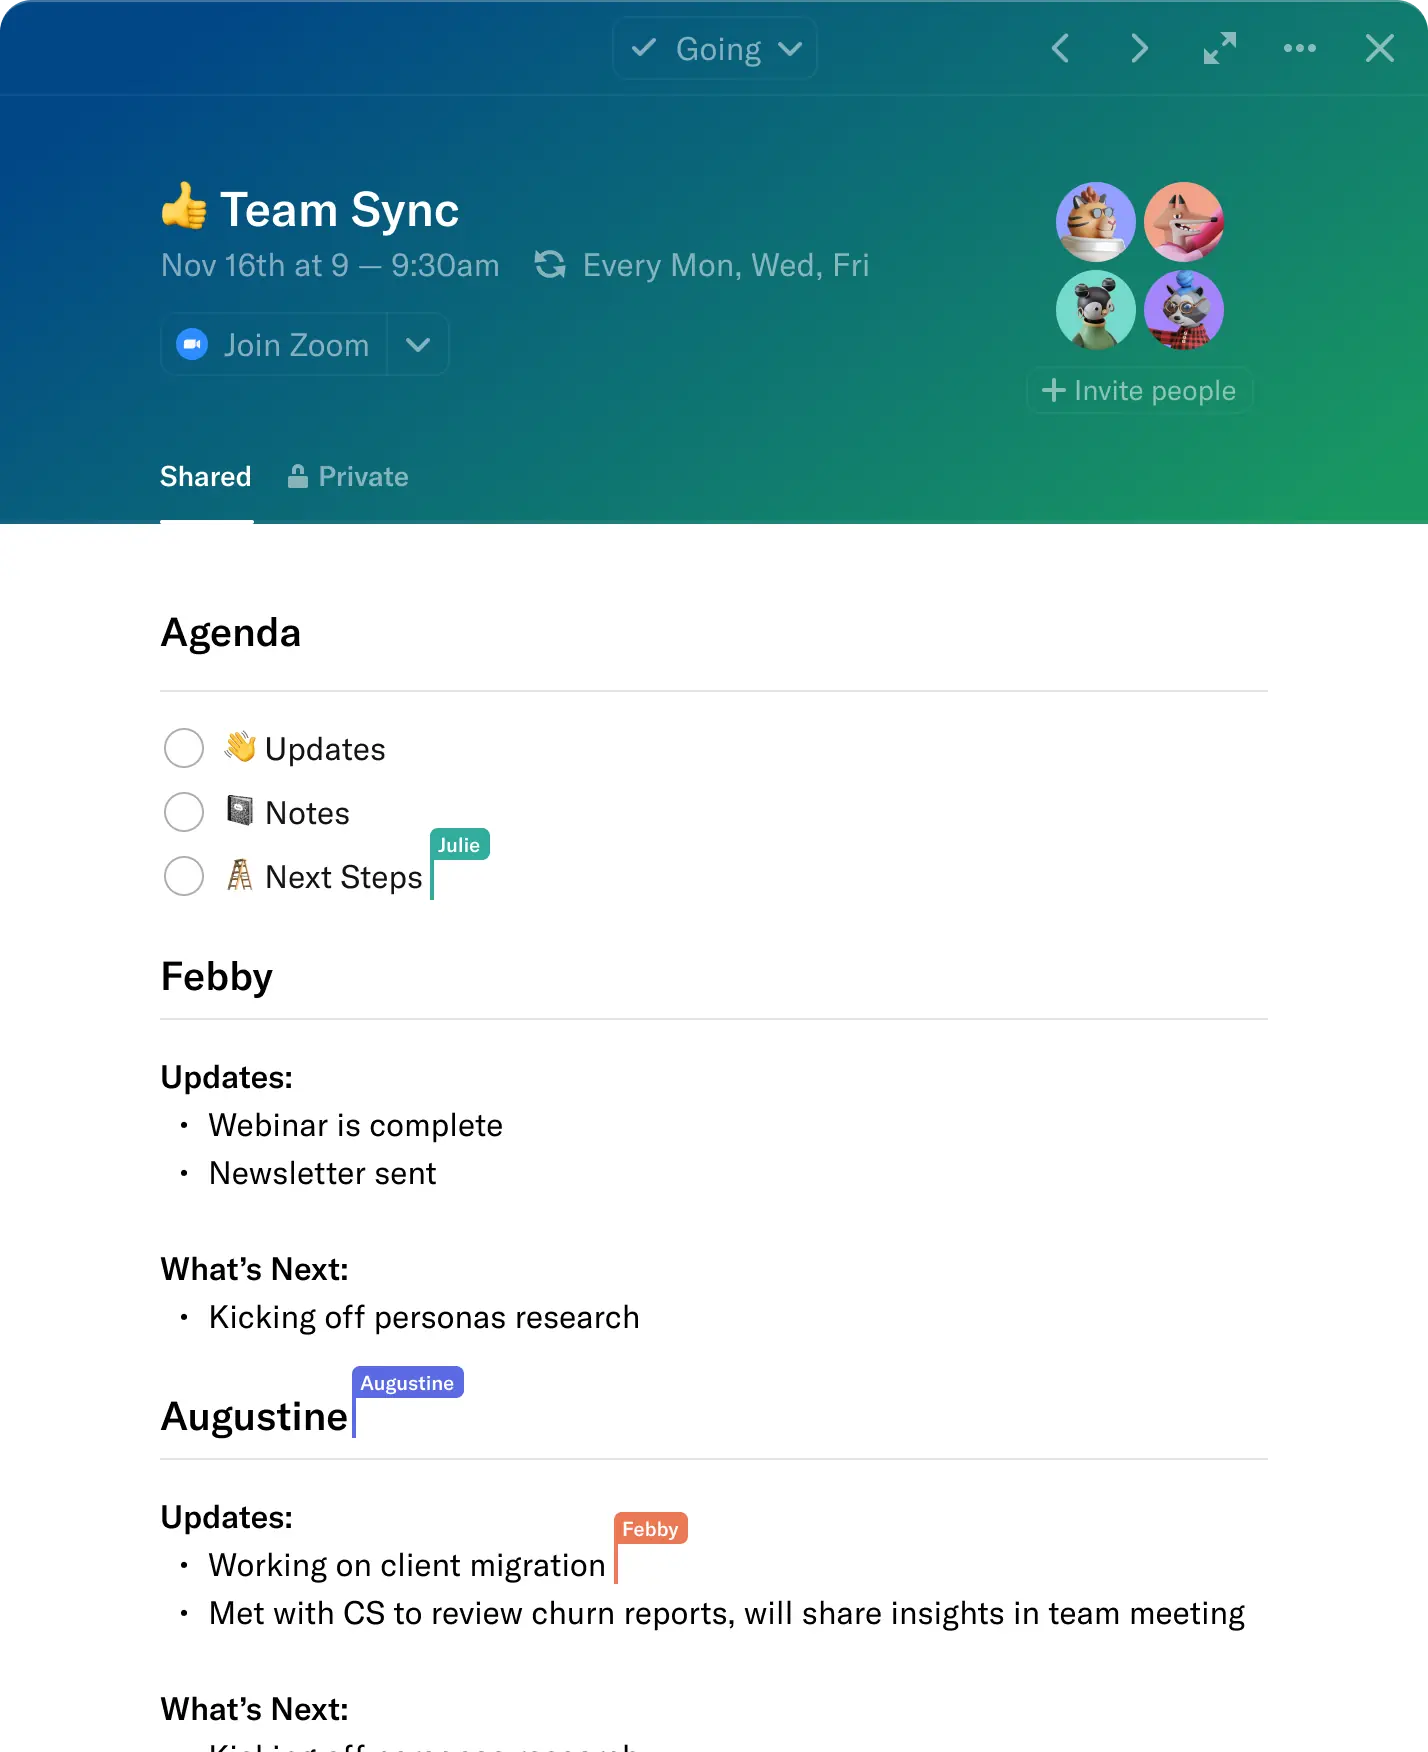Open the Going RSVP dropdown

tap(715, 48)
